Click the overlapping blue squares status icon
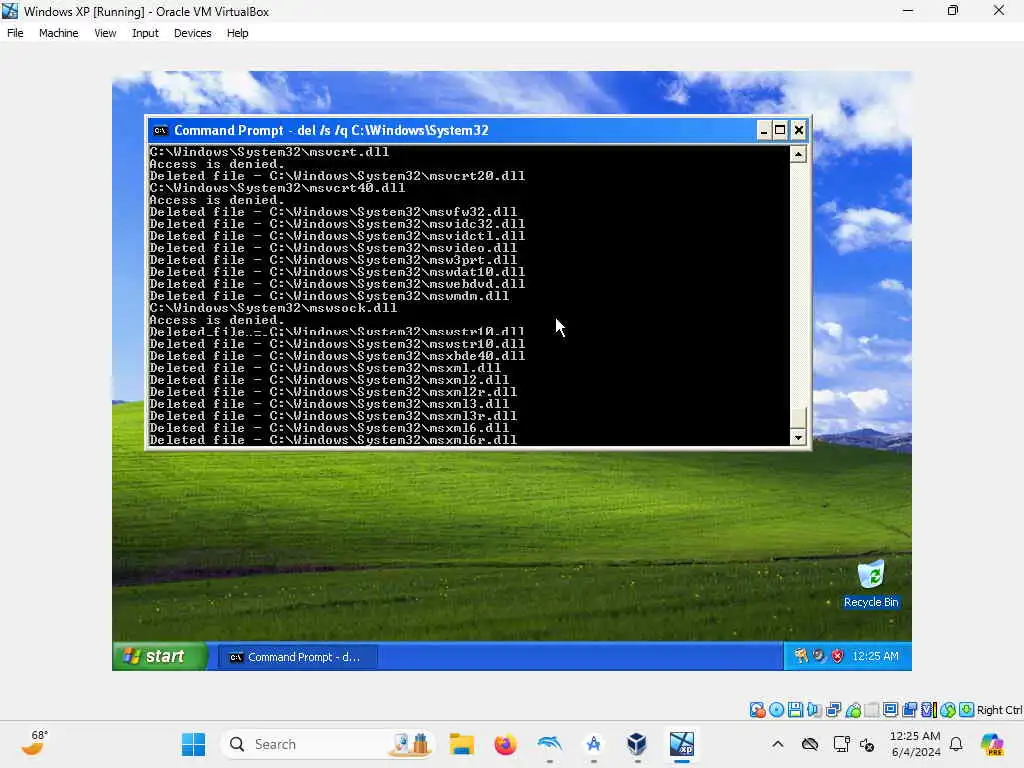This screenshot has width=1024, height=768. coord(910,709)
